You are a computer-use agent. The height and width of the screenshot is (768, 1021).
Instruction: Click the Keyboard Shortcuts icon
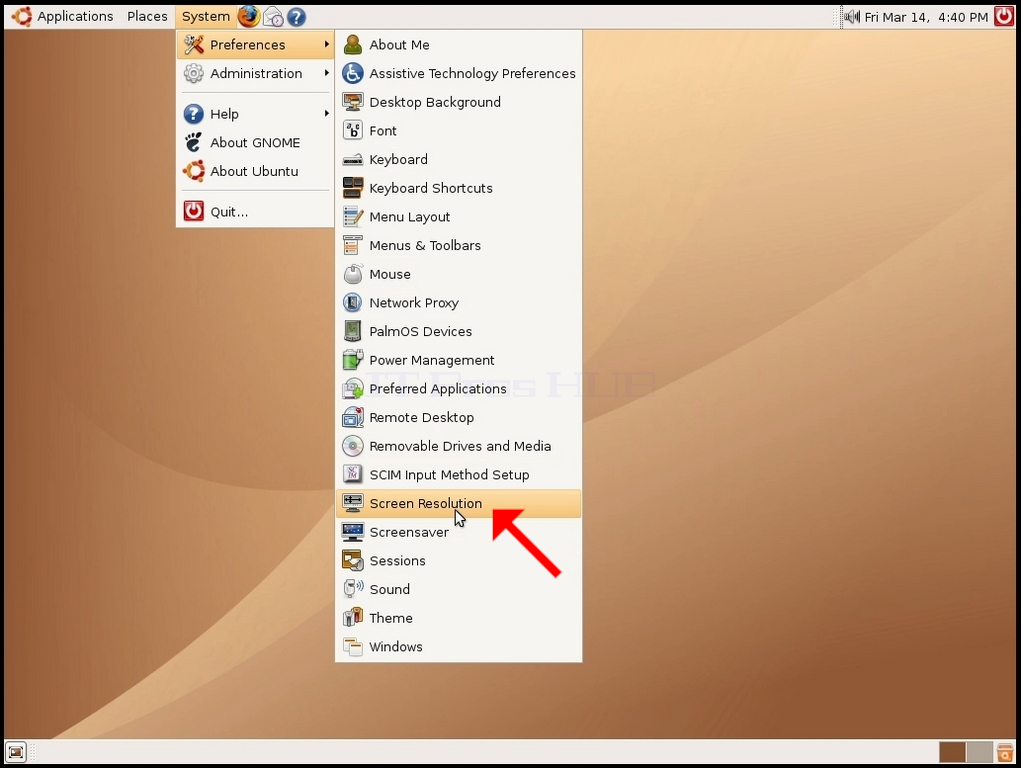click(353, 188)
